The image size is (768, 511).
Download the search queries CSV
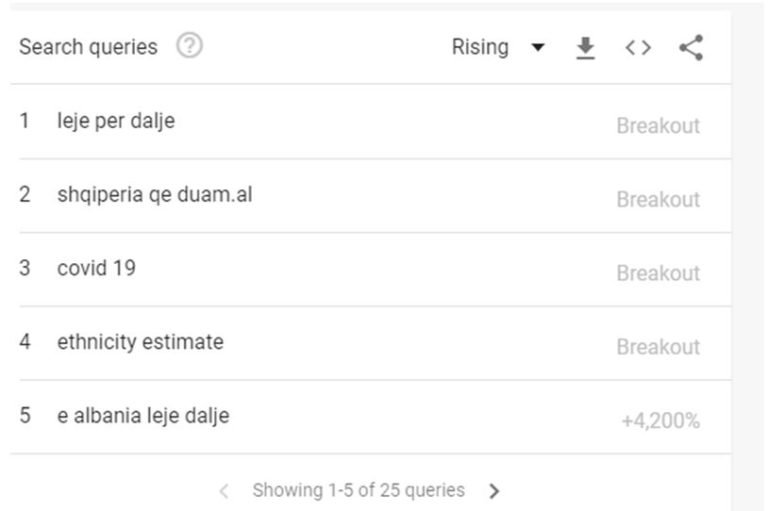coord(586,47)
